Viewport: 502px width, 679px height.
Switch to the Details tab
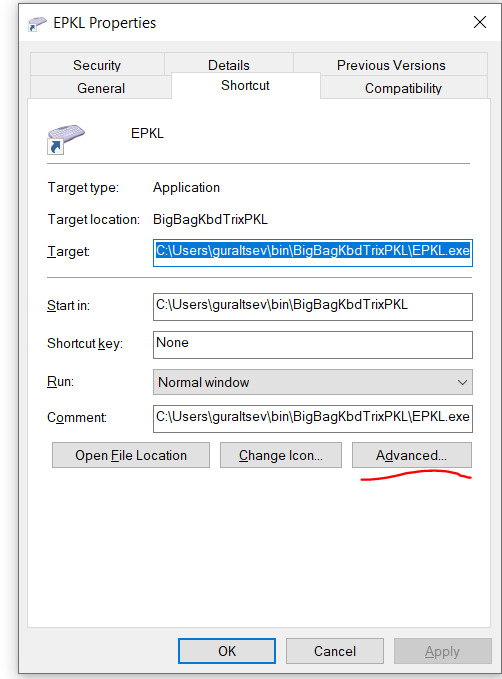(229, 65)
